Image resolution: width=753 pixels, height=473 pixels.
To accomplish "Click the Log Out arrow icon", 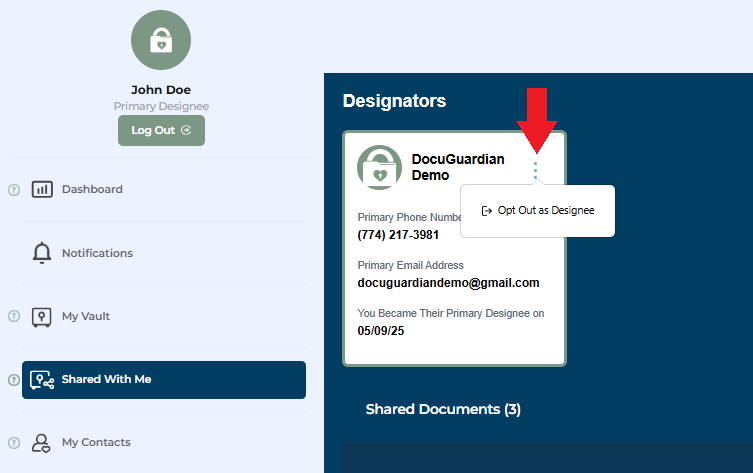I will (x=186, y=130).
